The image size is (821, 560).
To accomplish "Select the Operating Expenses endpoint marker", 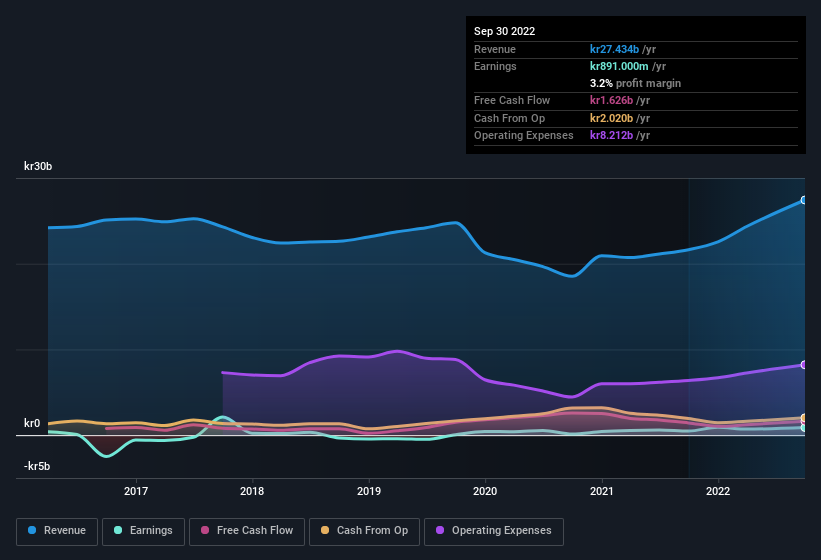I will [x=804, y=365].
